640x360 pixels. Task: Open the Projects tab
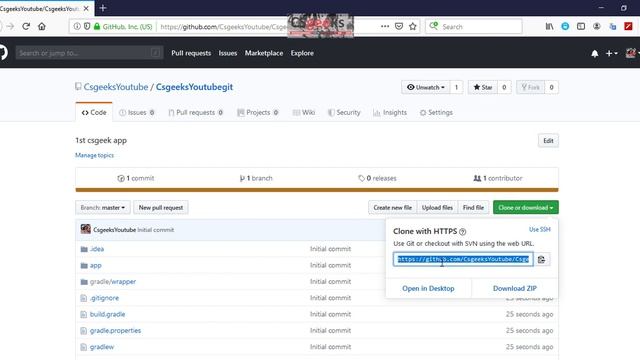tap(258, 113)
